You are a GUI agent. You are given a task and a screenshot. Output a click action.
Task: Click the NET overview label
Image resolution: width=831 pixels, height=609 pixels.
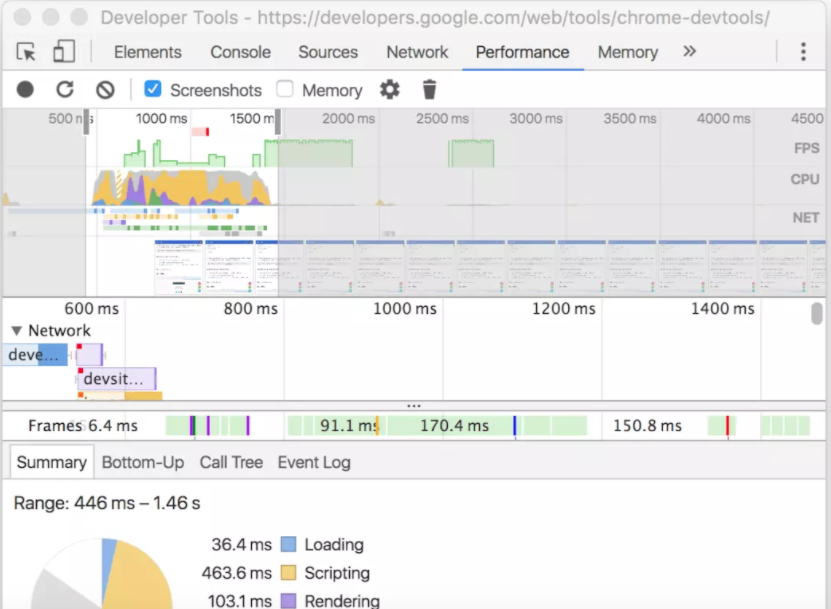[806, 218]
